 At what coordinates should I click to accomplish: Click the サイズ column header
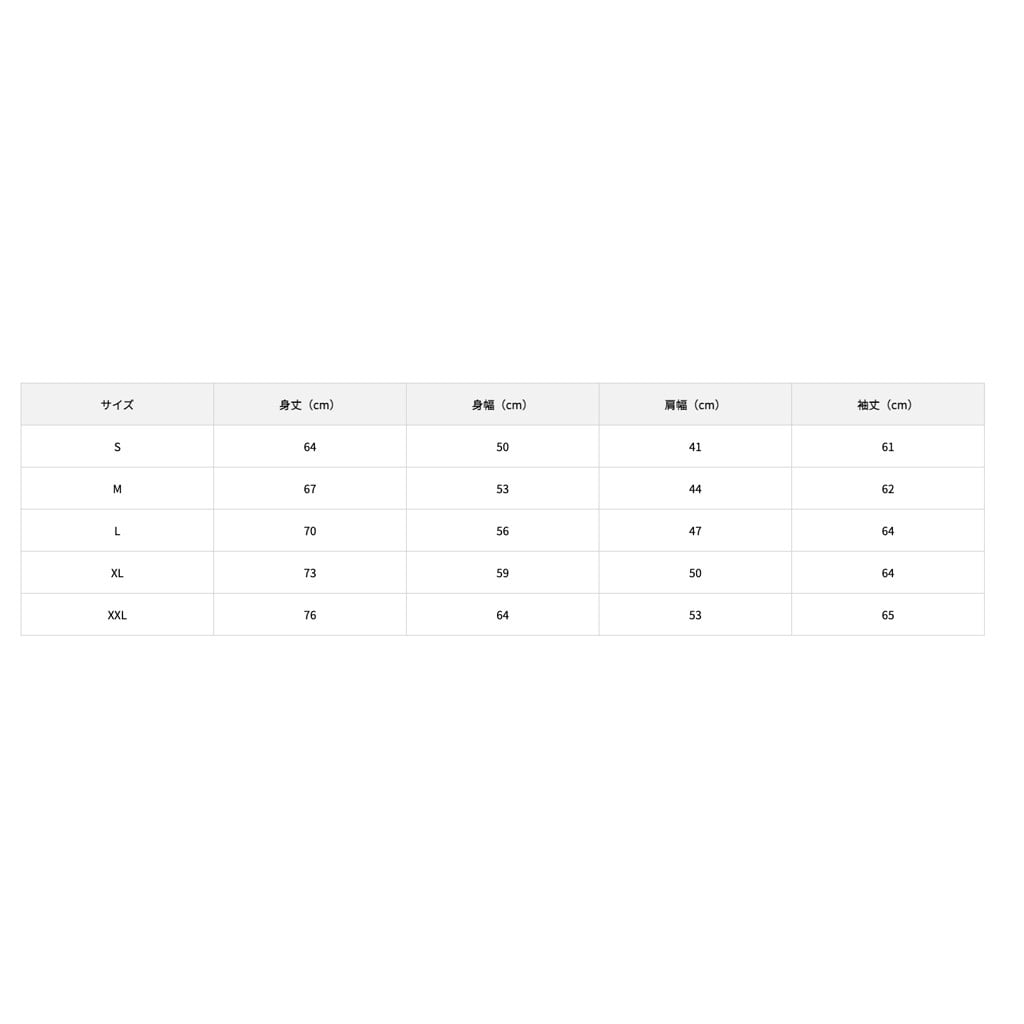[x=117, y=405]
